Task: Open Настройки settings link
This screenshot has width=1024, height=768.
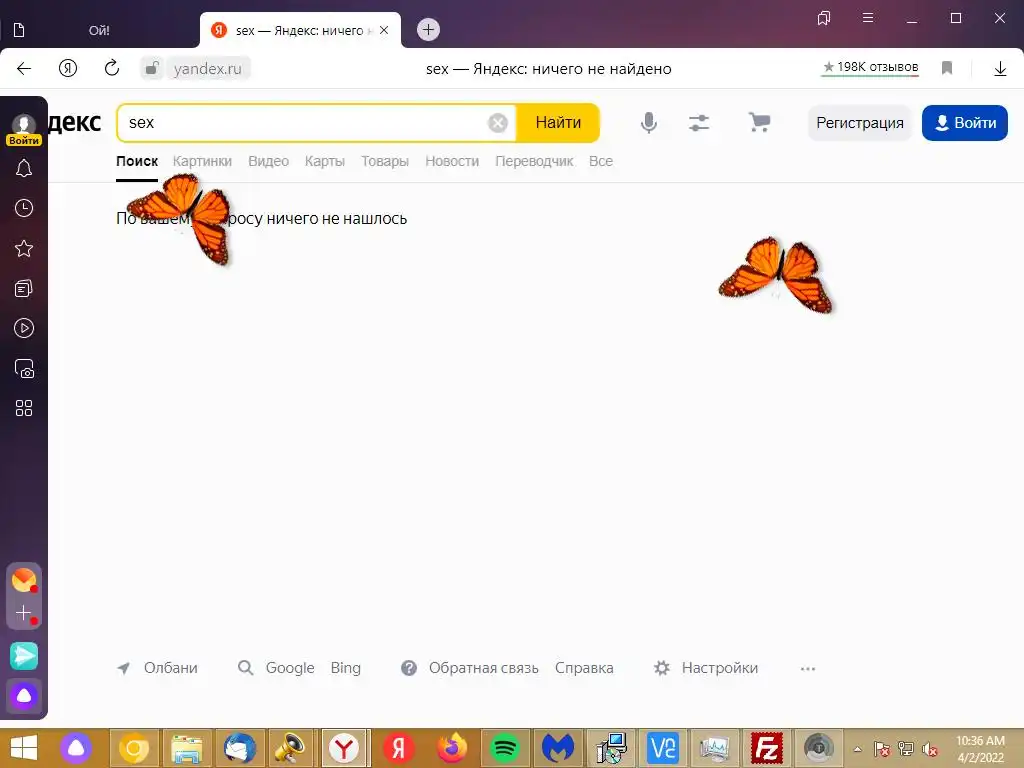Action: coord(720,668)
